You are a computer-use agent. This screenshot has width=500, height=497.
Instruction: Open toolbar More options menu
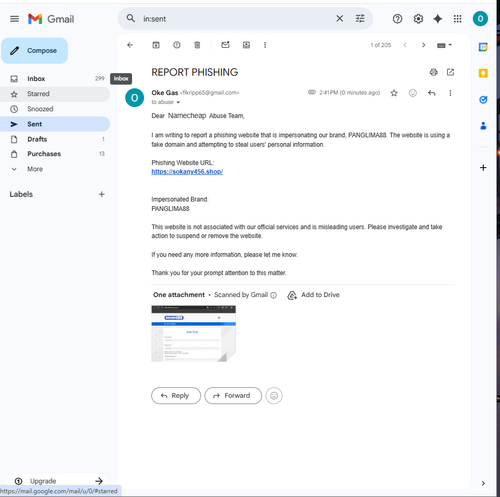pos(265,45)
